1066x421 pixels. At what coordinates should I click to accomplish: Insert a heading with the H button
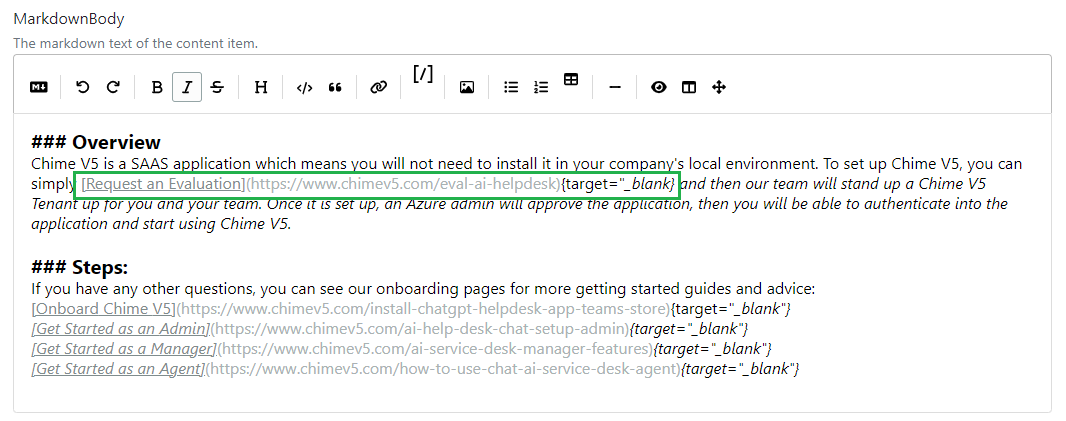[260, 87]
